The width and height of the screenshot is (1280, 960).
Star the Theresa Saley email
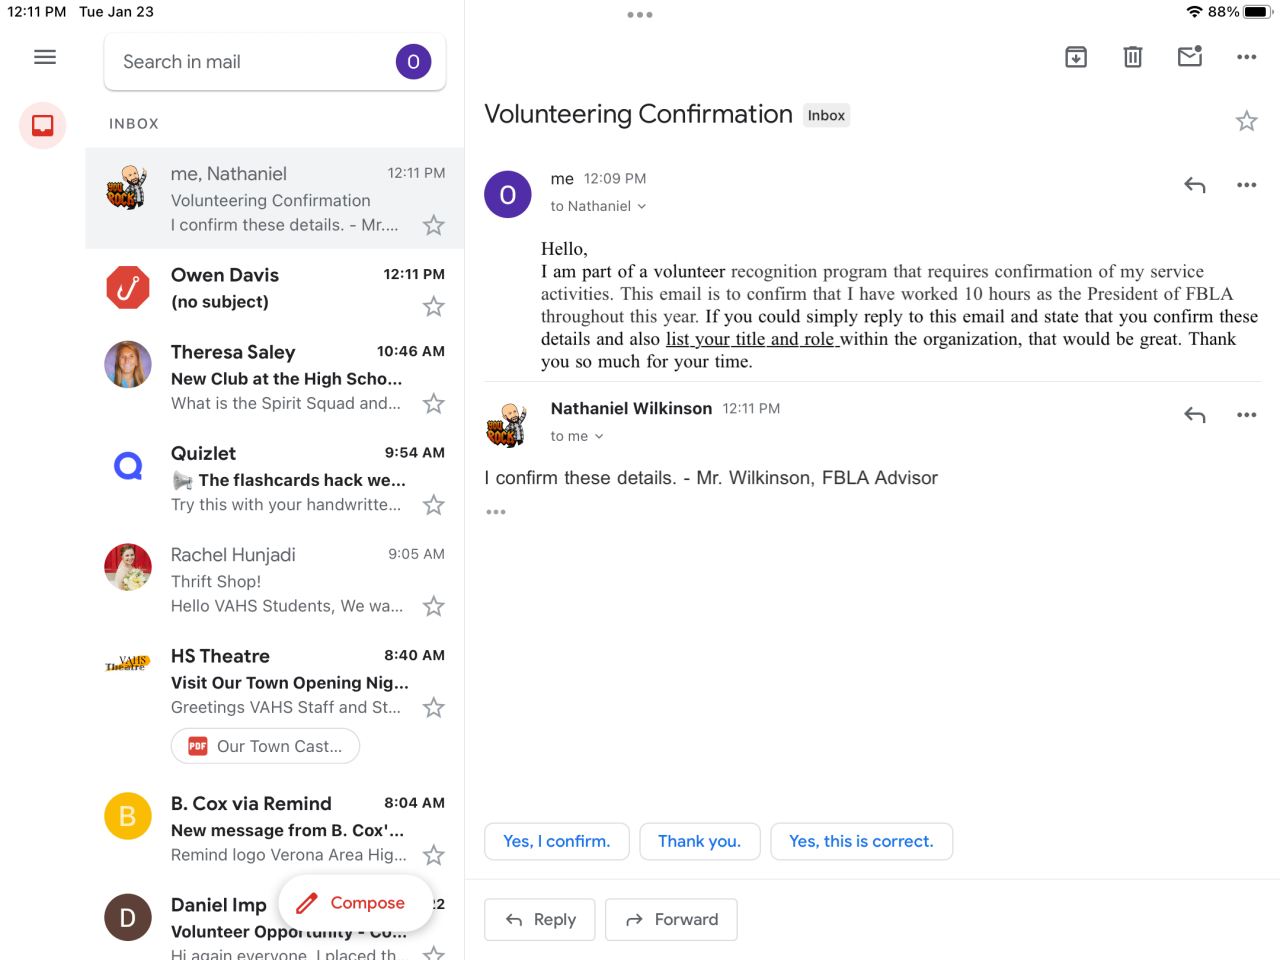point(433,404)
